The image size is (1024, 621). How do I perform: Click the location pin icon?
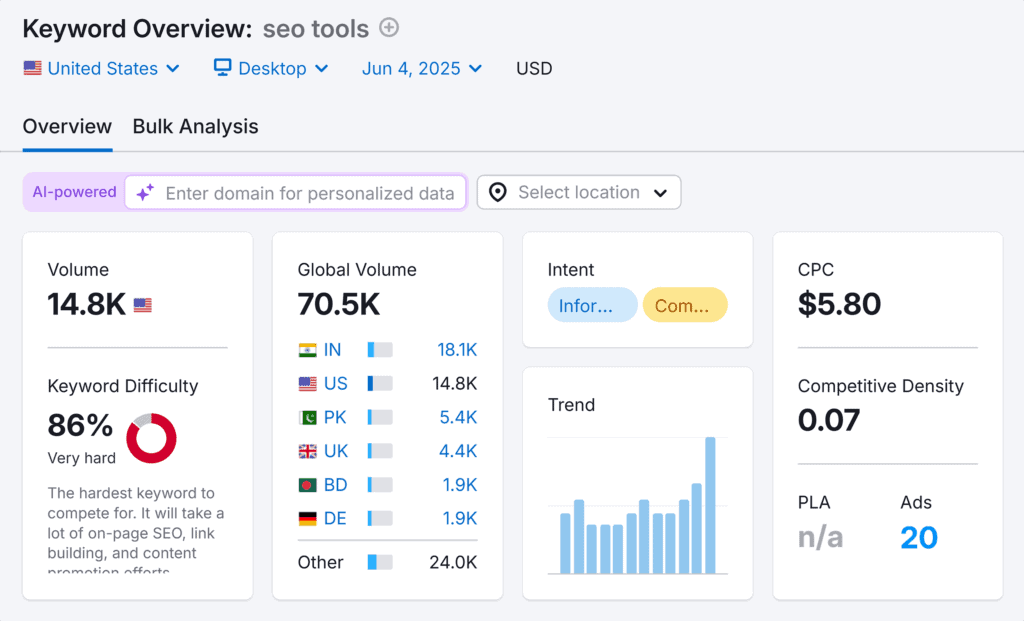[x=497, y=192]
